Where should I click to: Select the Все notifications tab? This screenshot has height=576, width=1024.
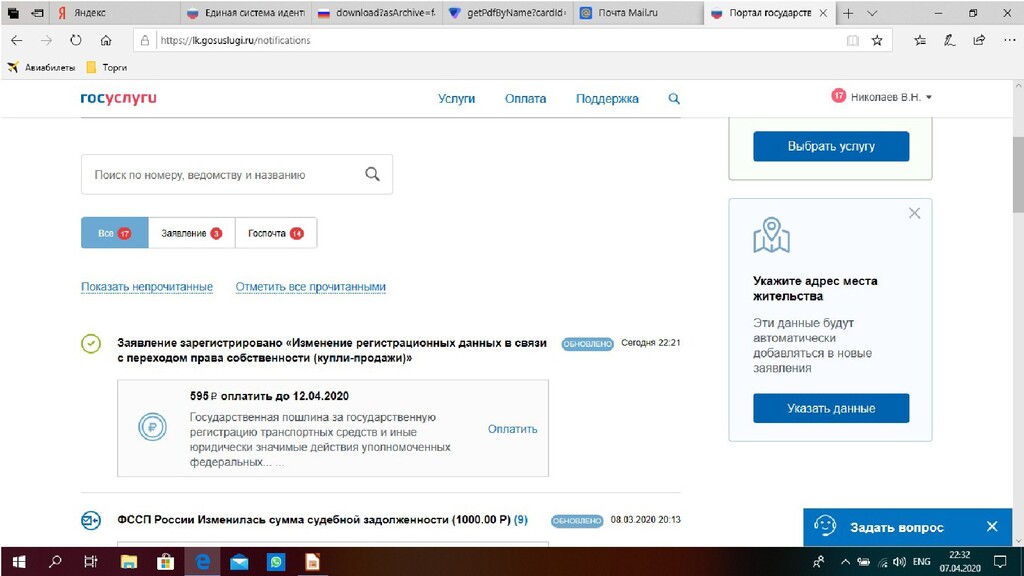point(114,233)
